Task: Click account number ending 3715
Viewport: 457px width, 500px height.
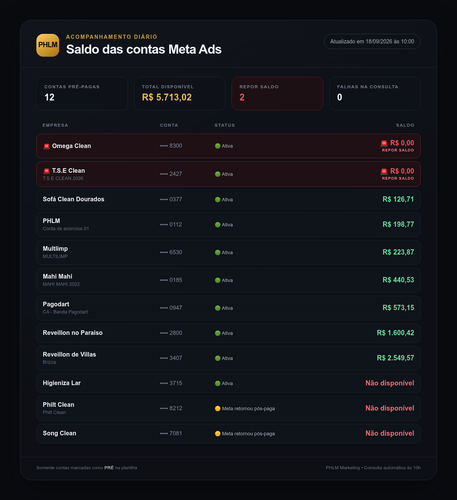Action: [171, 383]
